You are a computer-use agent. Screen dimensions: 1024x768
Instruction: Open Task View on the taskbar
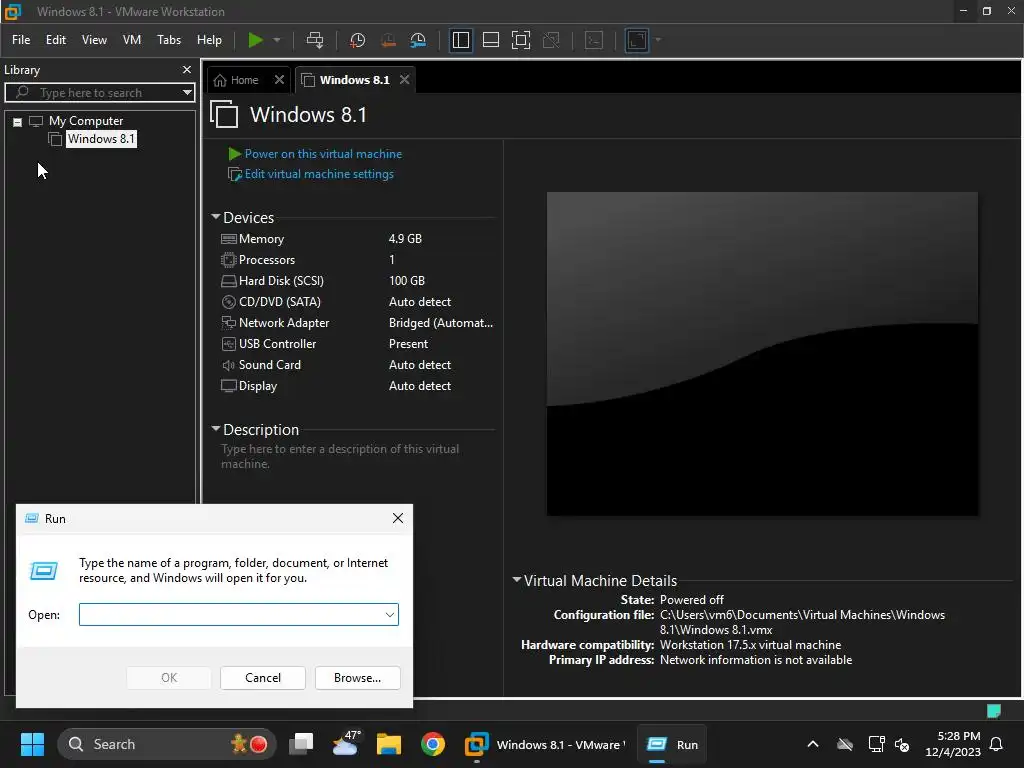[302, 744]
